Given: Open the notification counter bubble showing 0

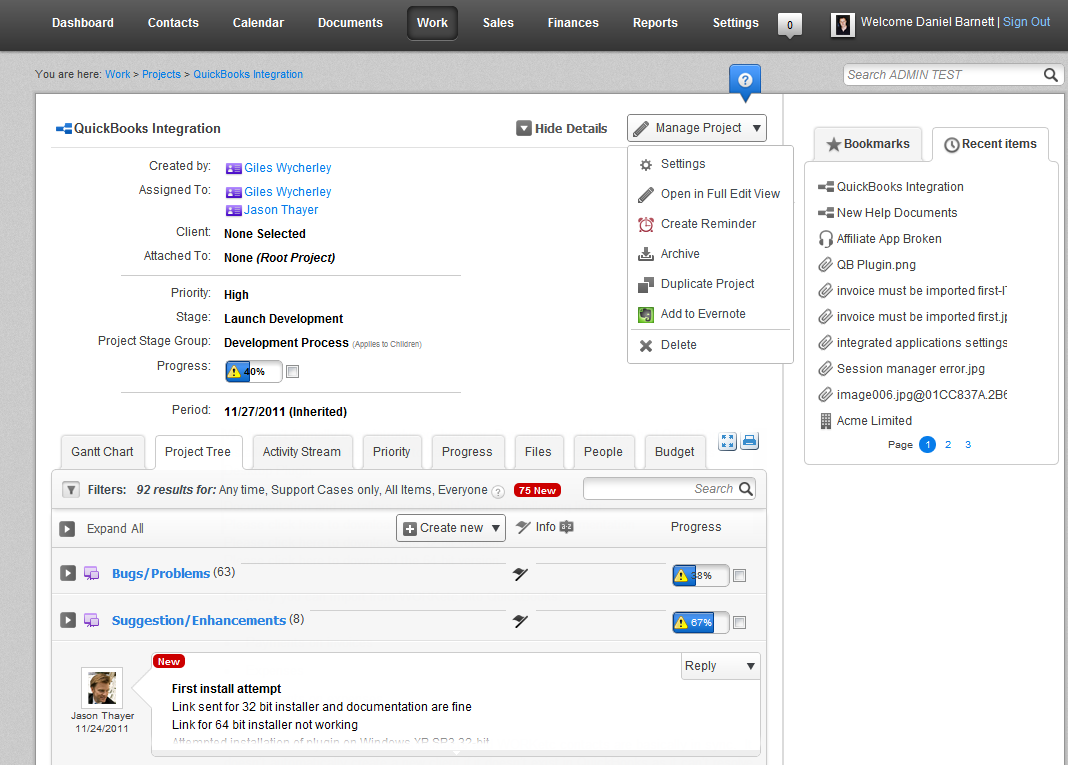Looking at the screenshot, I should coord(789,25).
